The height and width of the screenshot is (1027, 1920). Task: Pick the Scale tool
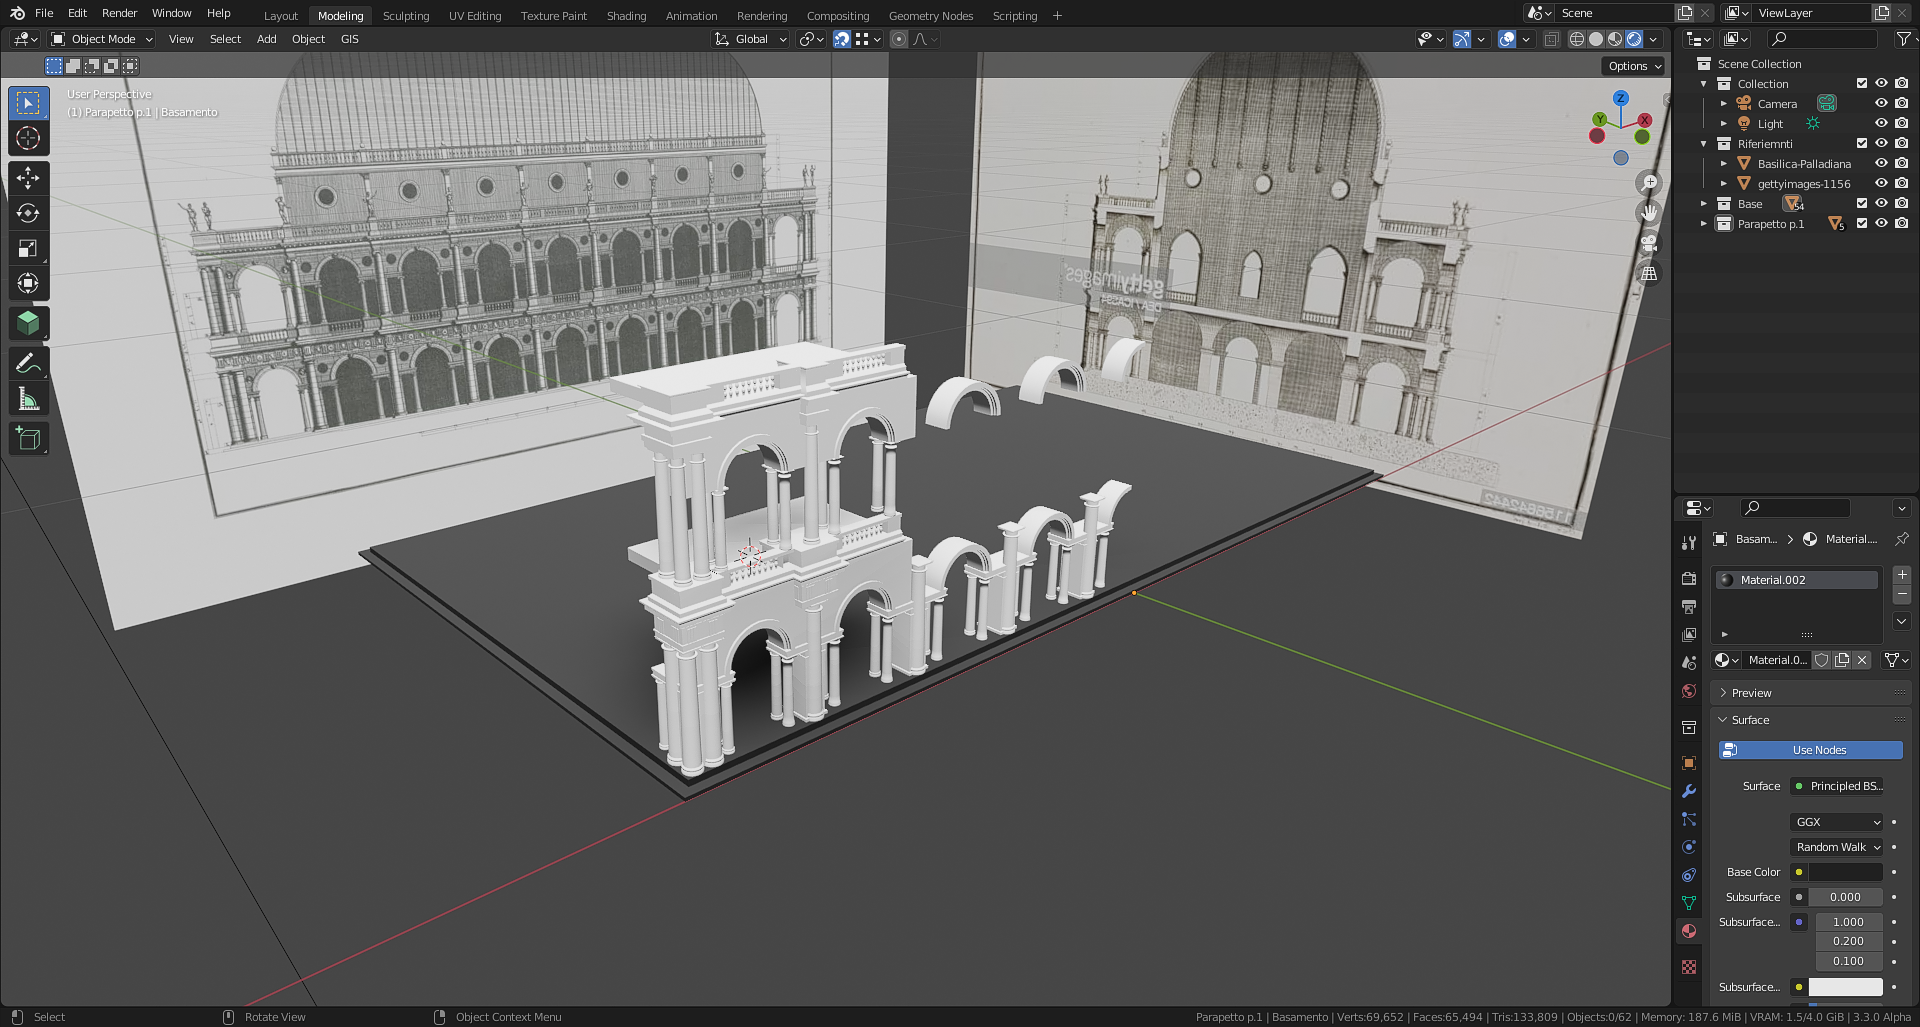coord(28,248)
